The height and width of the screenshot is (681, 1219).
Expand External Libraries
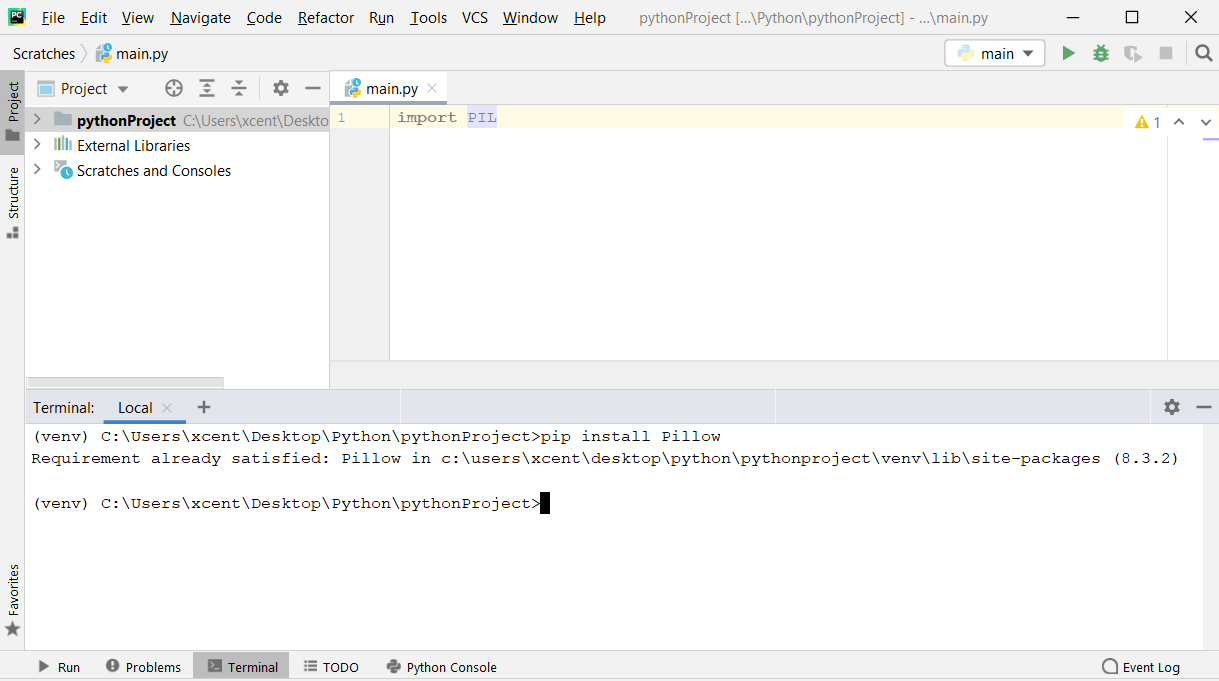[36, 145]
